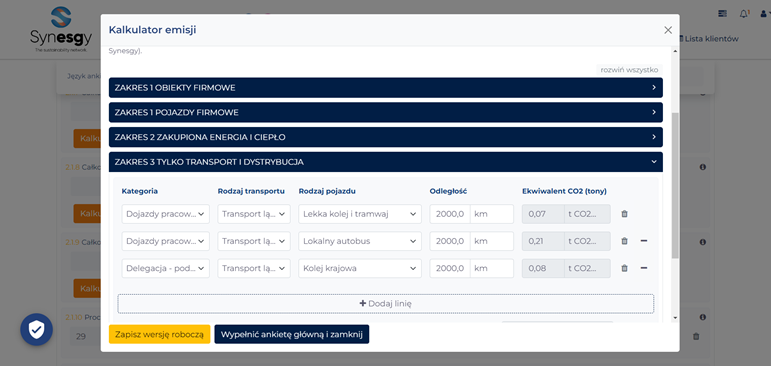This screenshot has width=771, height=366.
Task: Click Dodaj linię to add row
Action: (386, 304)
